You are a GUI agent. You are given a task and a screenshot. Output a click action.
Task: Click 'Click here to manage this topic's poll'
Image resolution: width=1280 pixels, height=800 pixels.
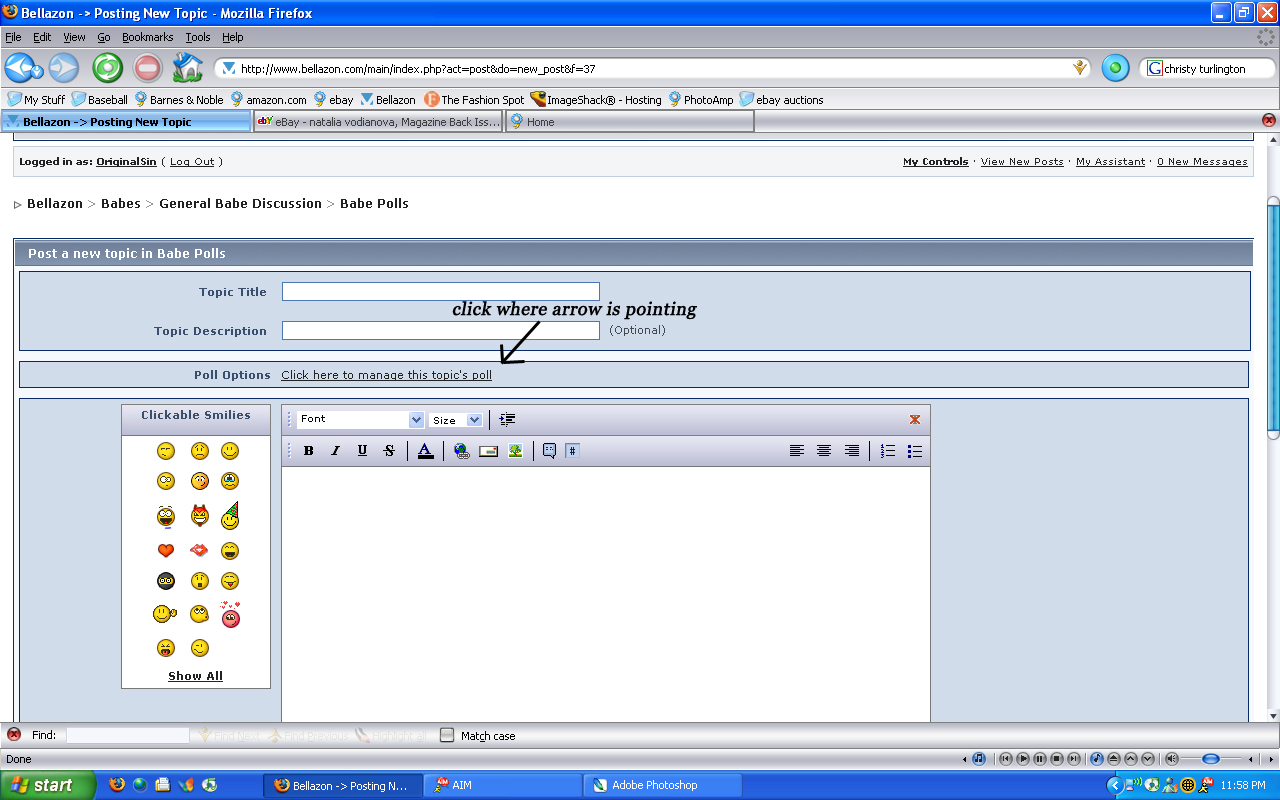[x=386, y=375]
